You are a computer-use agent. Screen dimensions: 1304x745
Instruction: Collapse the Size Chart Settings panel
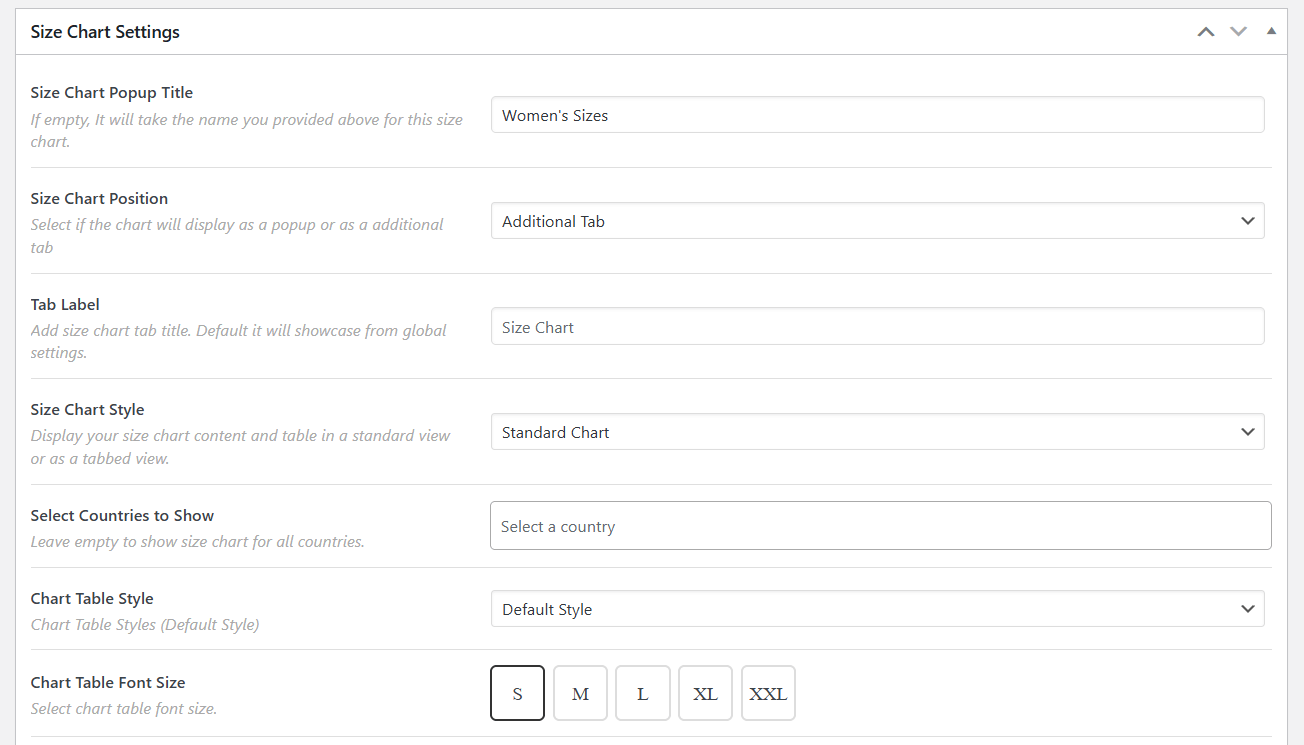[1271, 31]
